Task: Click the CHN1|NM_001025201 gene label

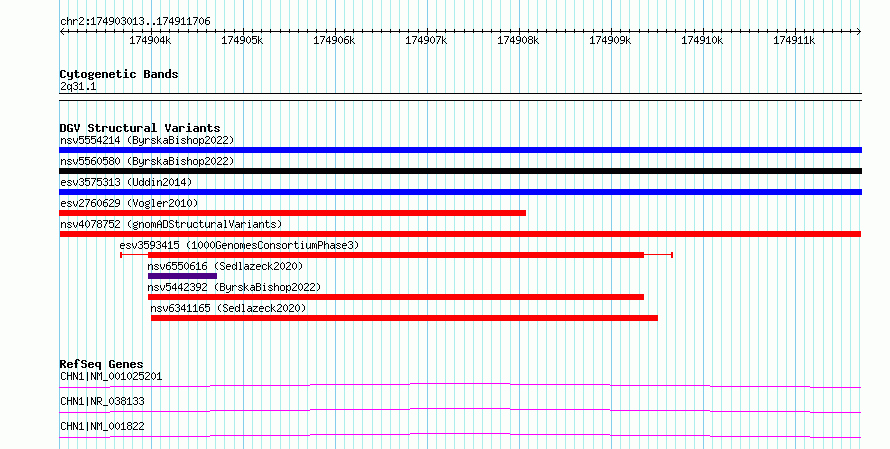Action: coord(111,376)
